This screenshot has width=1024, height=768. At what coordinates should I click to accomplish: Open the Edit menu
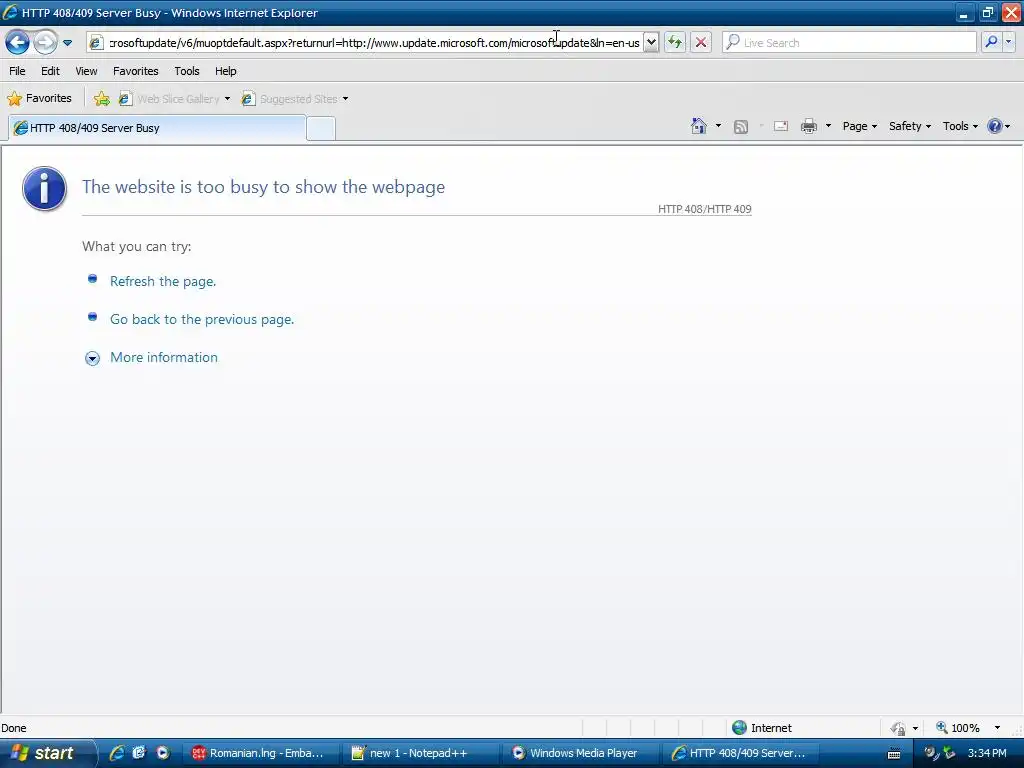(x=50, y=71)
